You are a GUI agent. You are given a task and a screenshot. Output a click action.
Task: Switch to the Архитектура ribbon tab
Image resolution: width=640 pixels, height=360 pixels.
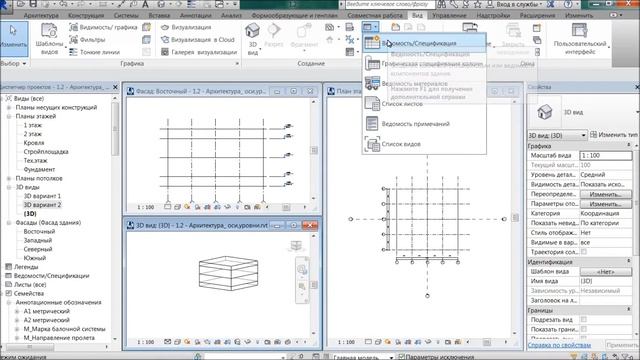(41, 16)
